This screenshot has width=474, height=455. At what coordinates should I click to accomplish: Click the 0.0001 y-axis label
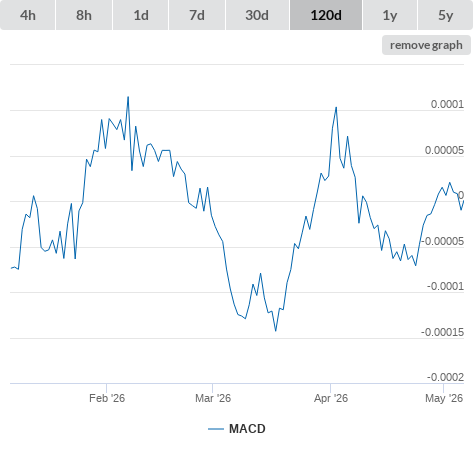pyautogui.click(x=447, y=104)
